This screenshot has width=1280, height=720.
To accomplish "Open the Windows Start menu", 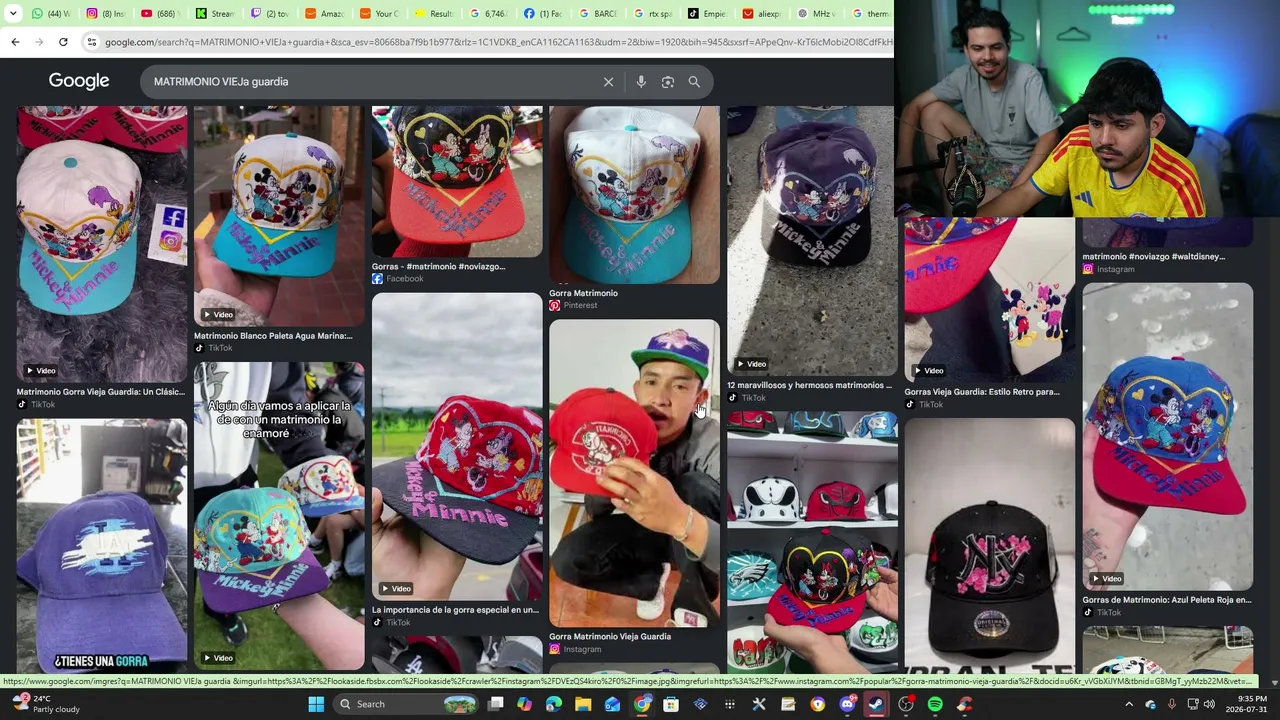I will point(316,704).
